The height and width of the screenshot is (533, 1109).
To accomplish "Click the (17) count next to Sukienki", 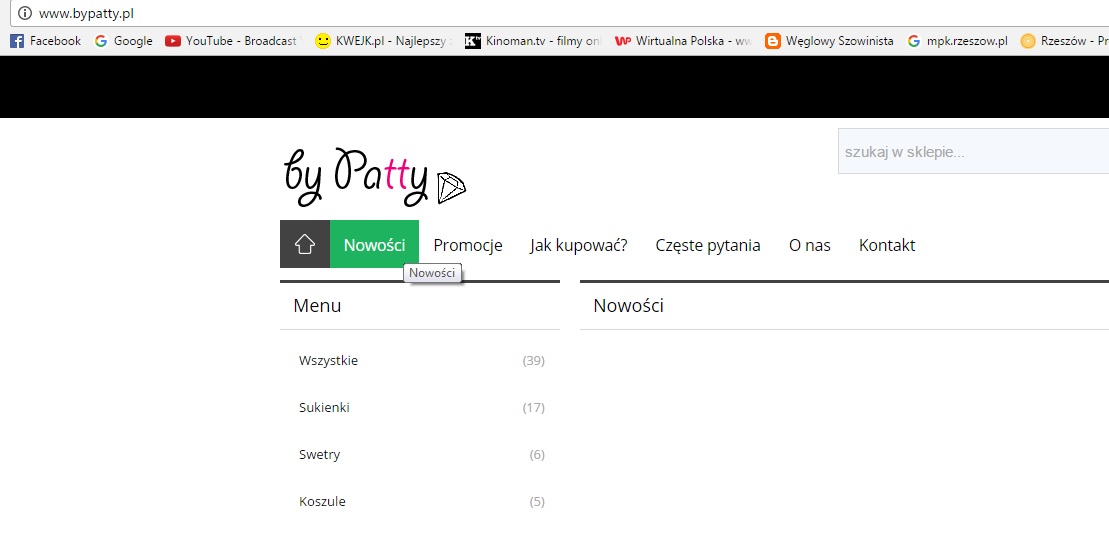I will (x=534, y=407).
